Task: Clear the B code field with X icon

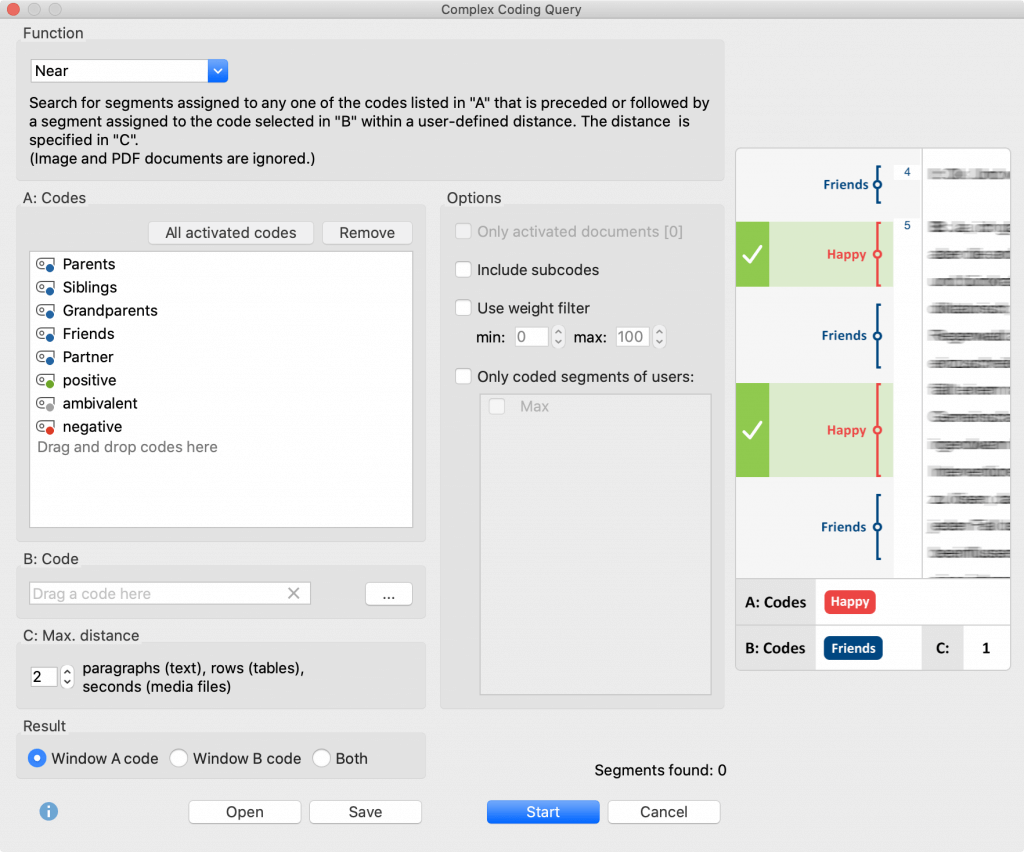Action: click(x=294, y=593)
